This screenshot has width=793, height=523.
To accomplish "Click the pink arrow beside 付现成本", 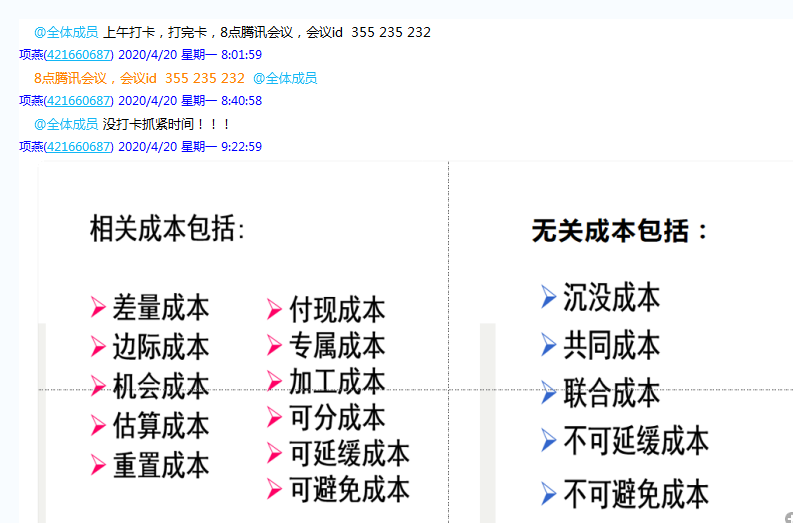I will coord(274,309).
